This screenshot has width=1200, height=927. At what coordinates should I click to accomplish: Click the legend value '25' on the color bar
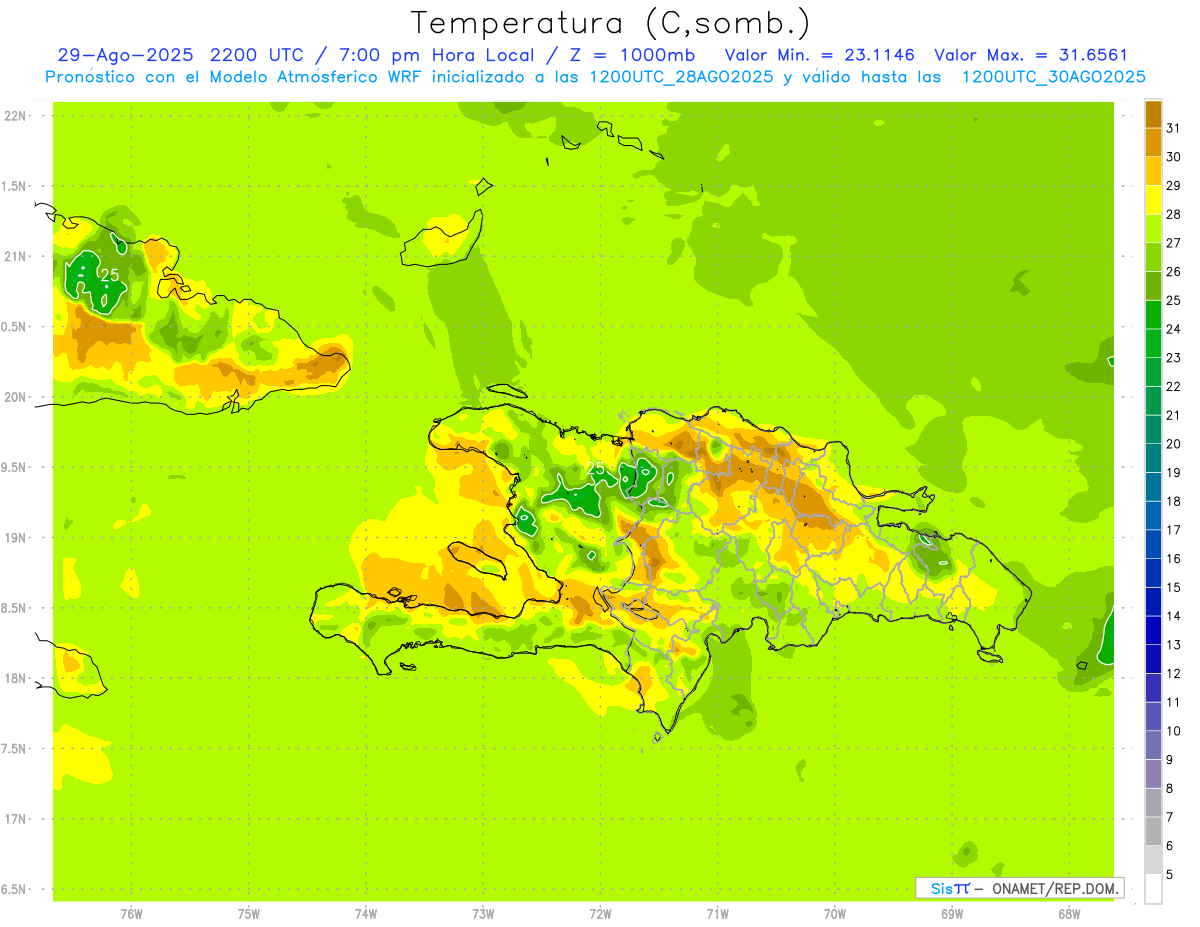pos(1173,300)
